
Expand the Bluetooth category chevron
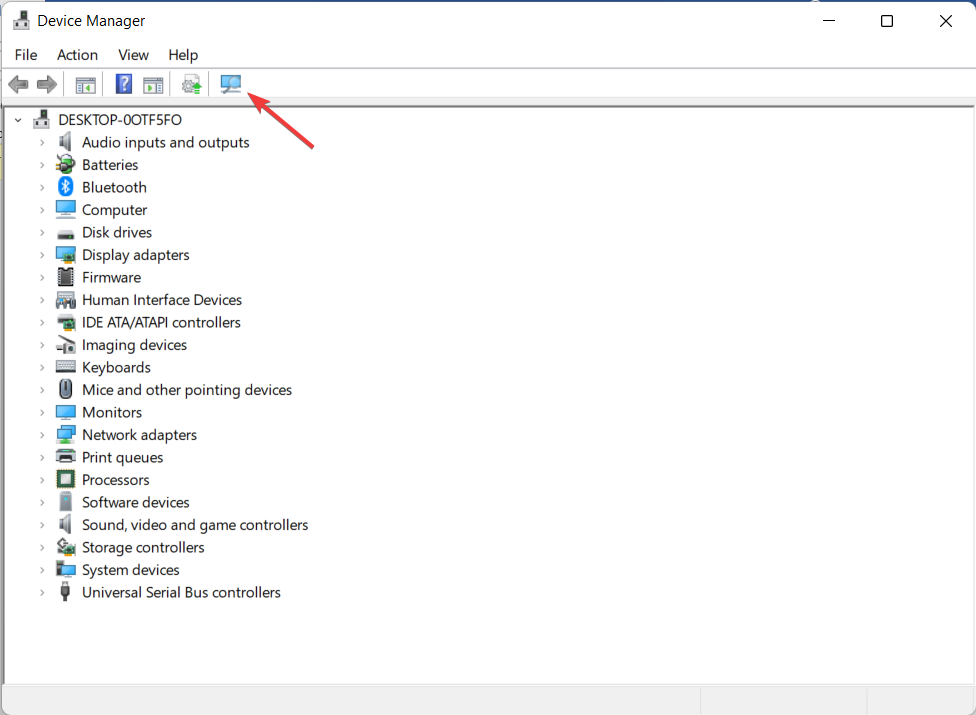pyautogui.click(x=42, y=187)
